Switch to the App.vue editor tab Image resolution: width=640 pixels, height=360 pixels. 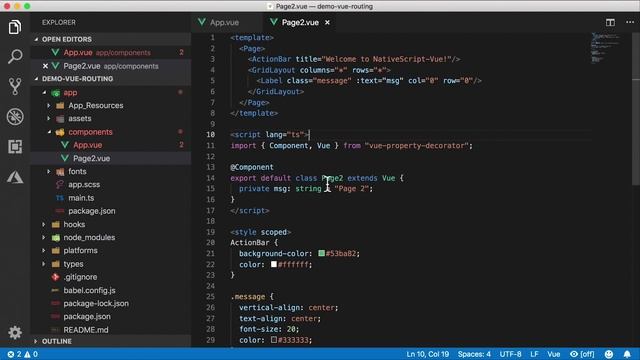point(223,22)
